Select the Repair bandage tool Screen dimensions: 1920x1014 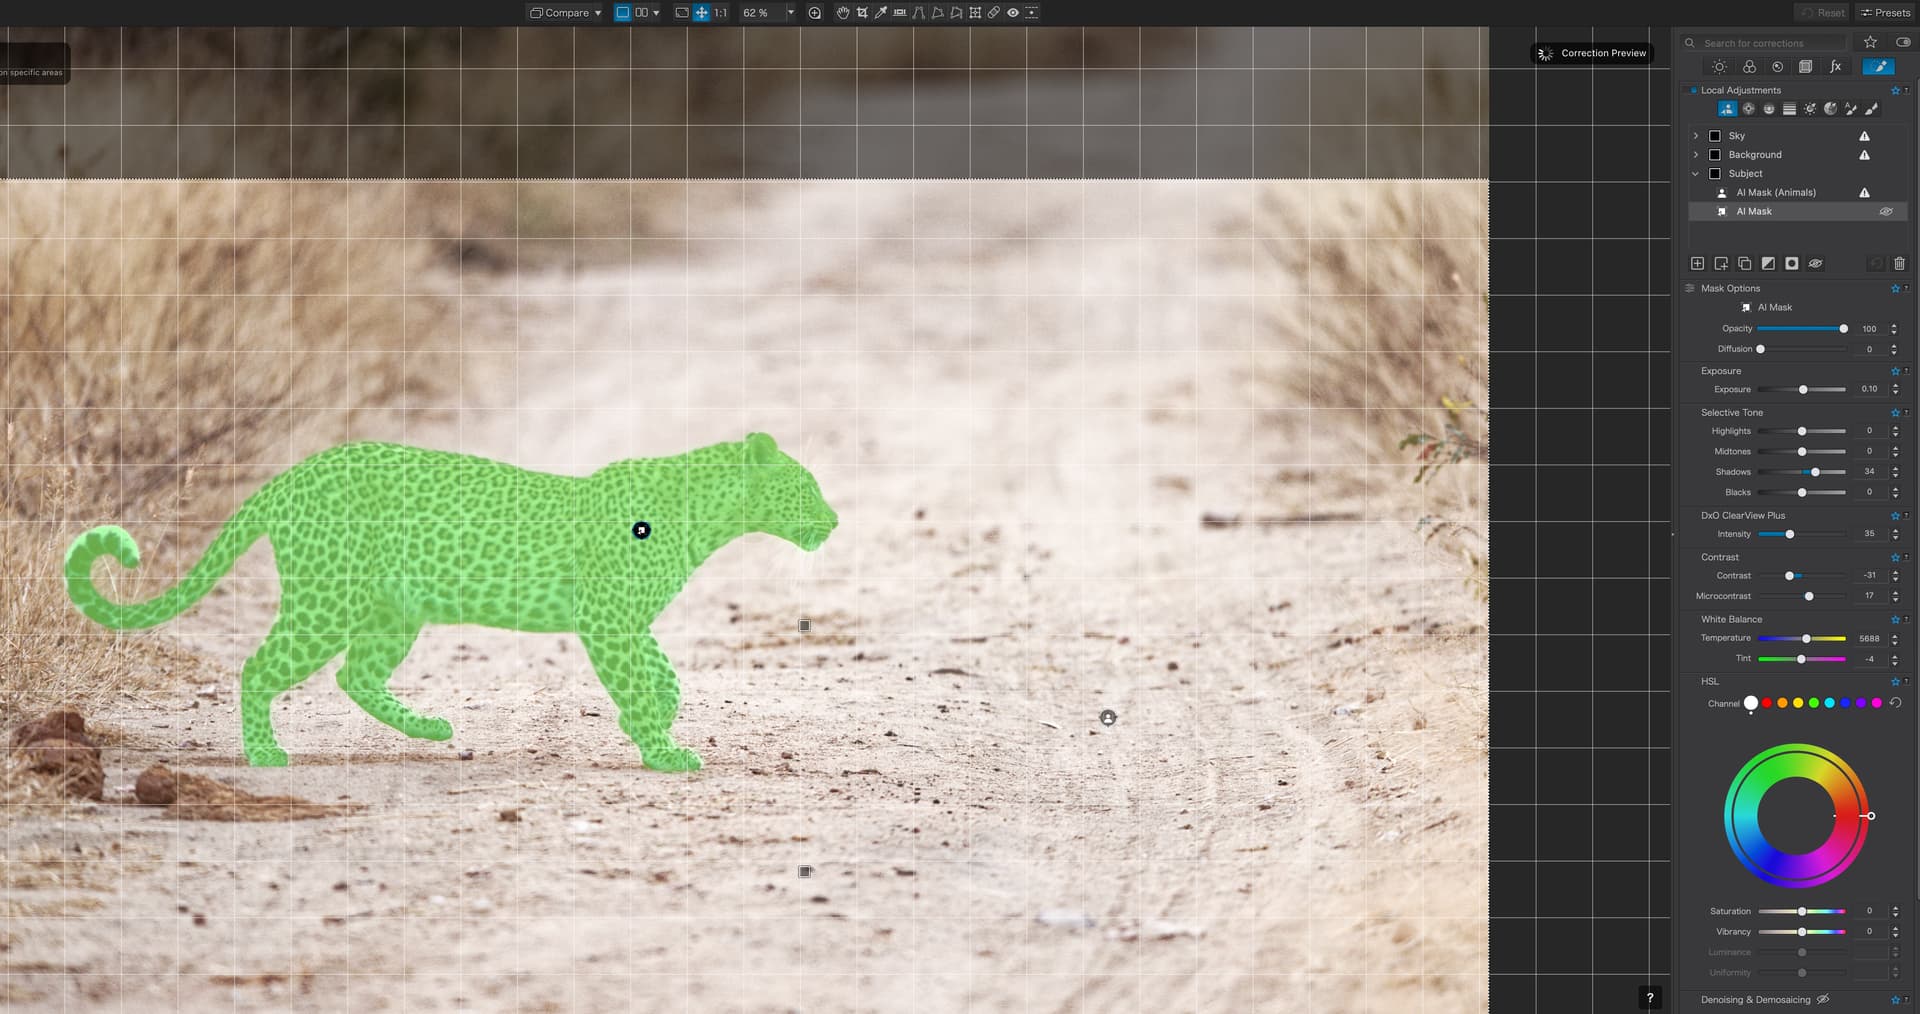coord(993,13)
